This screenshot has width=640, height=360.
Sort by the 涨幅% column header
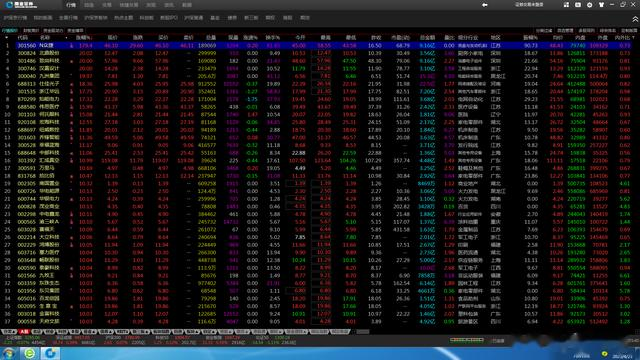click(84, 38)
